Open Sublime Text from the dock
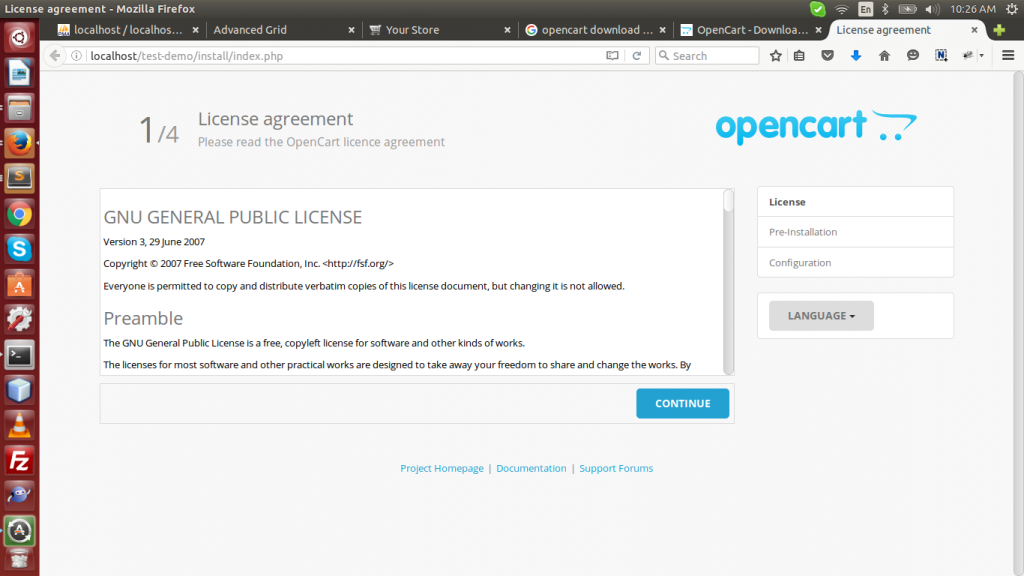Image resolution: width=1024 pixels, height=576 pixels. tap(19, 178)
